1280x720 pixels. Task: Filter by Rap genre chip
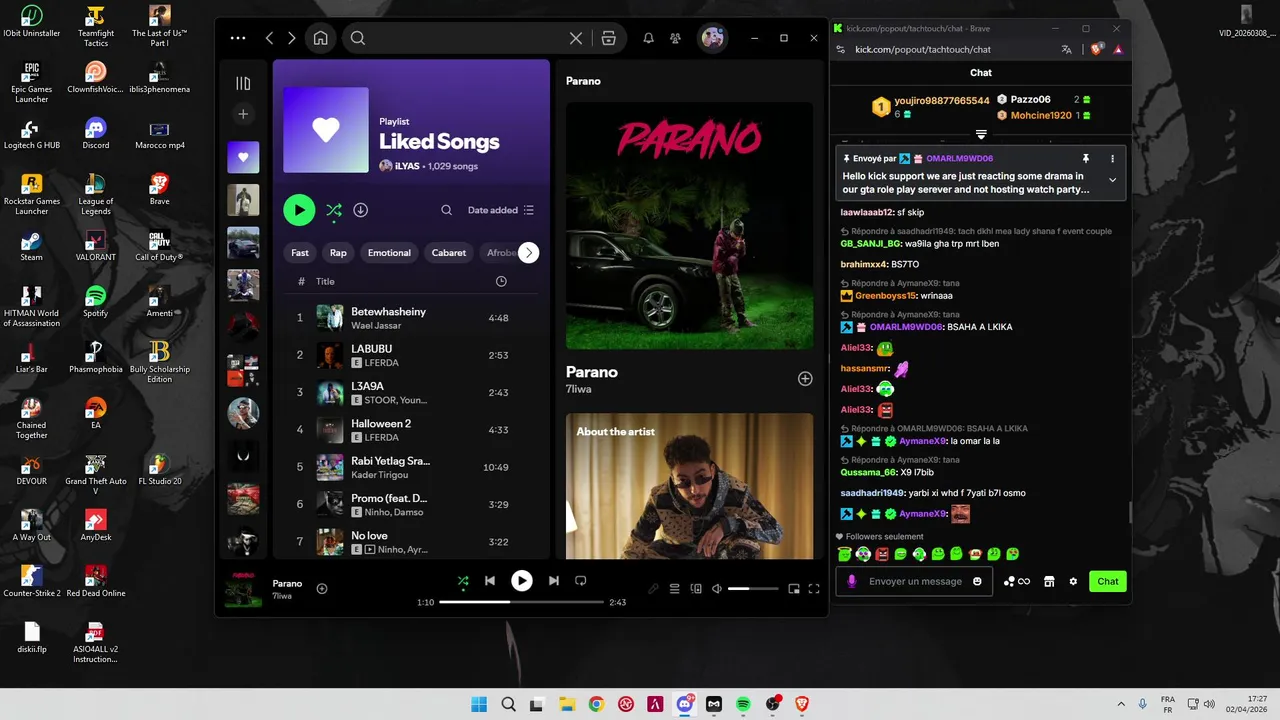pos(338,253)
